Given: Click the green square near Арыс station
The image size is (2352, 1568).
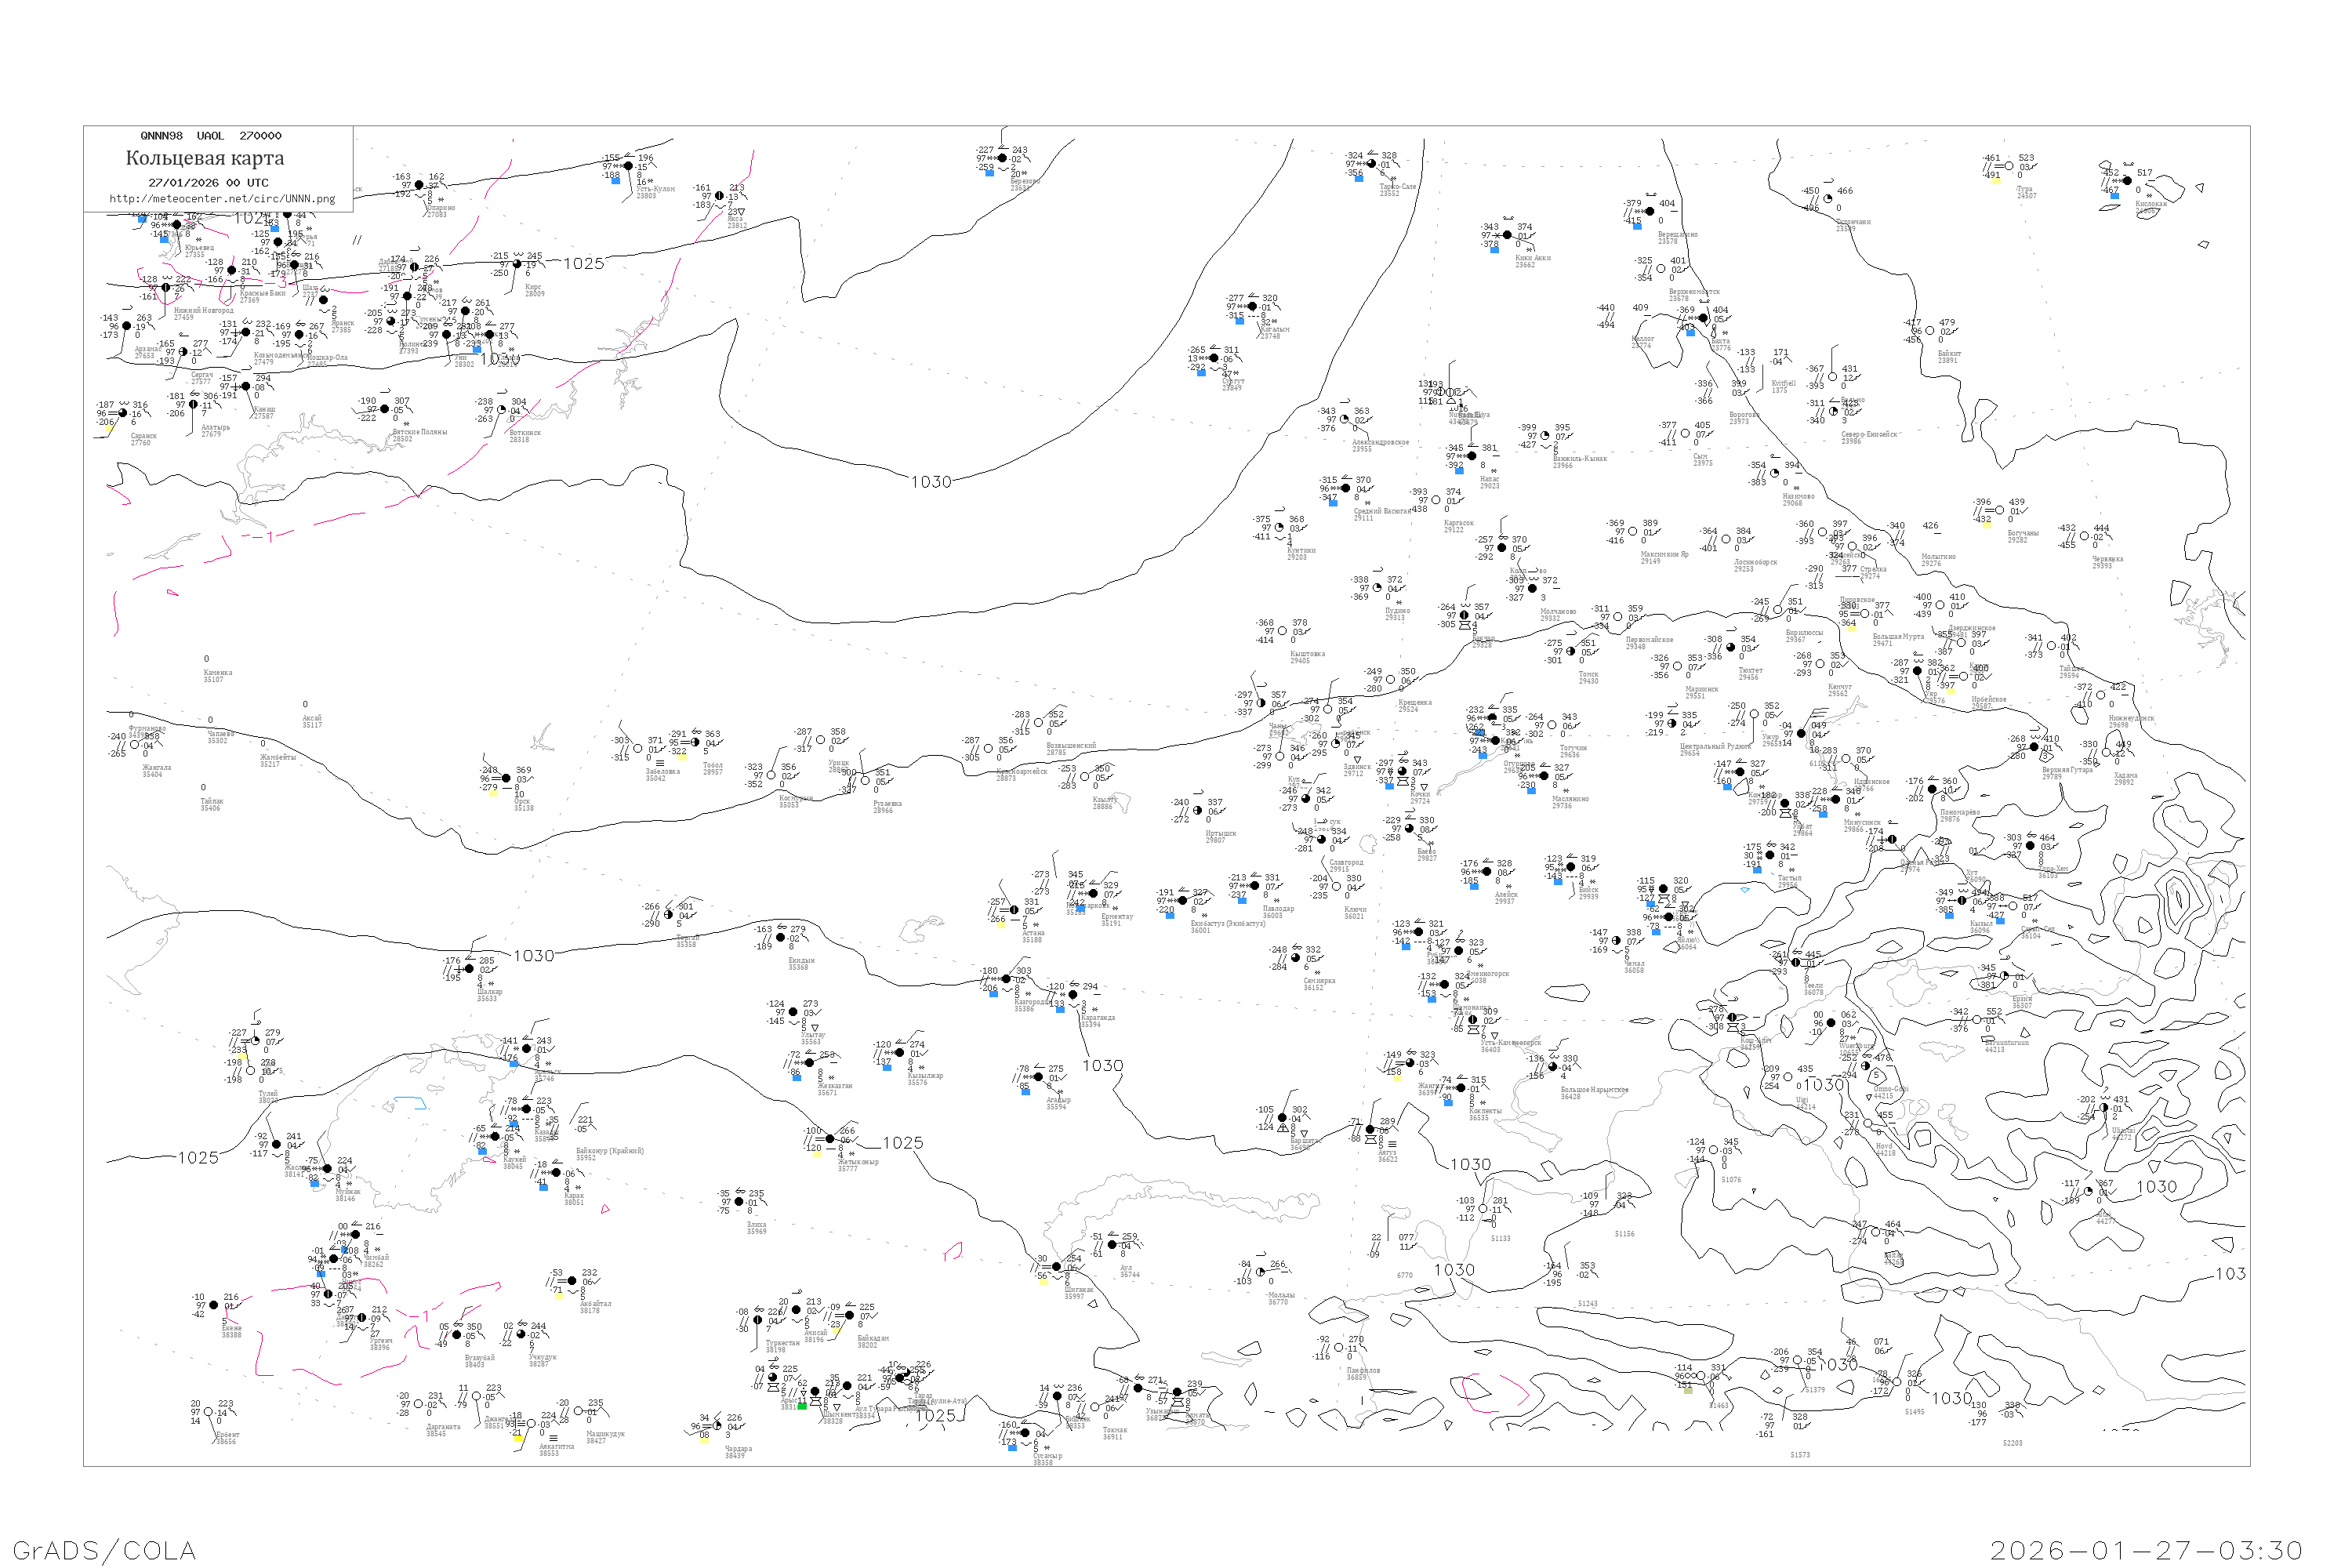Looking at the screenshot, I should [802, 1407].
